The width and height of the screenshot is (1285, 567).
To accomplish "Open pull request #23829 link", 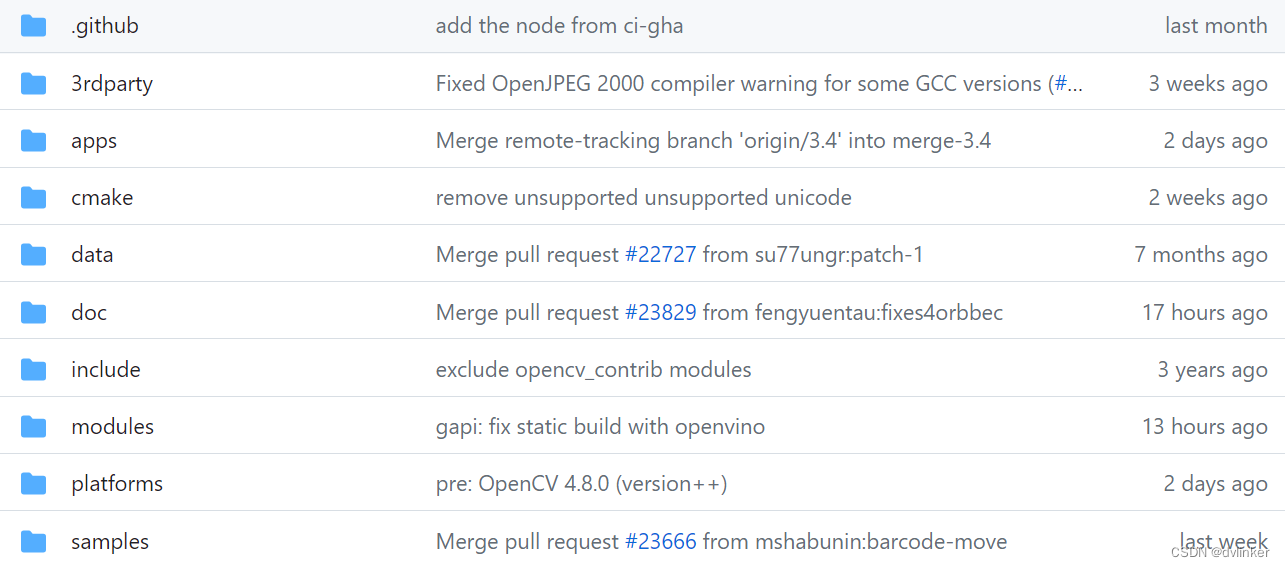I will 660,313.
